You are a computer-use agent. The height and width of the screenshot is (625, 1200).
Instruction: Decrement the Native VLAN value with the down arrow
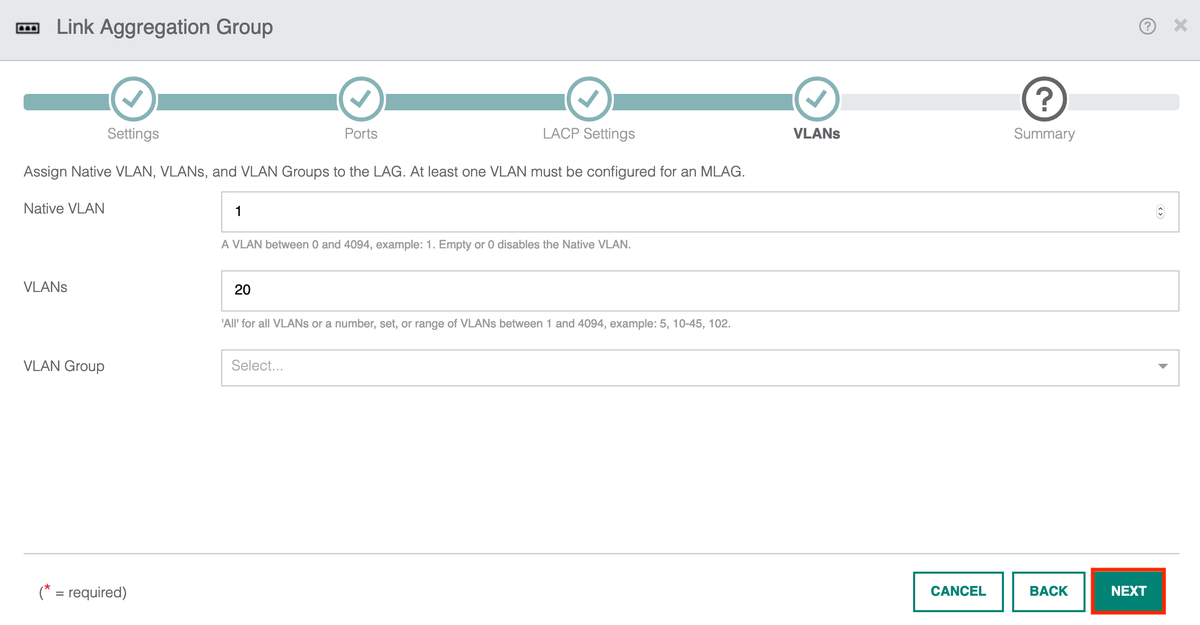(x=1160, y=216)
